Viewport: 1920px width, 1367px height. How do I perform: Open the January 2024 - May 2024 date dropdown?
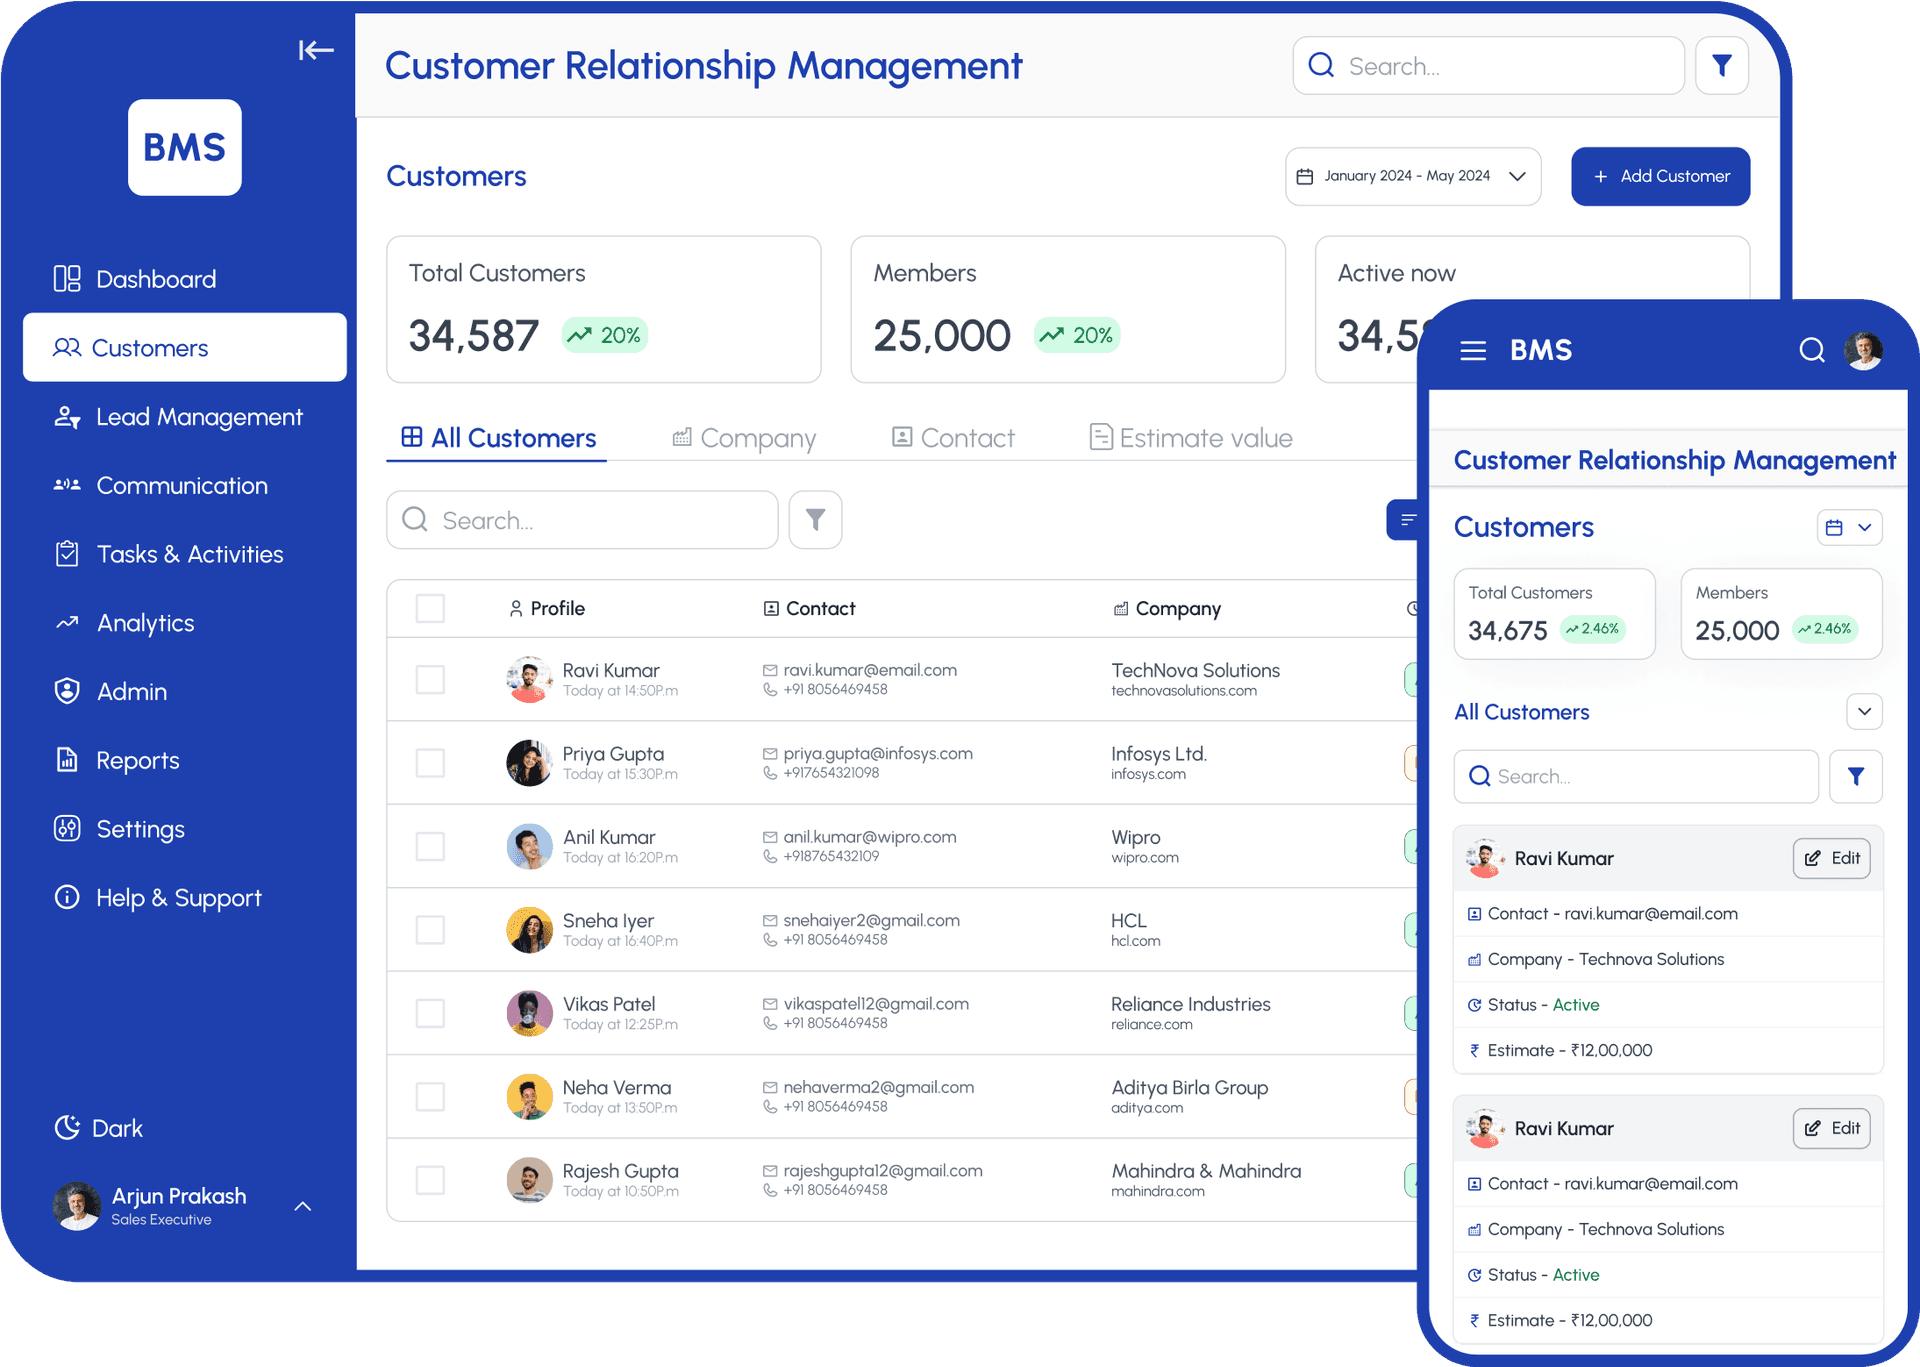(1413, 176)
